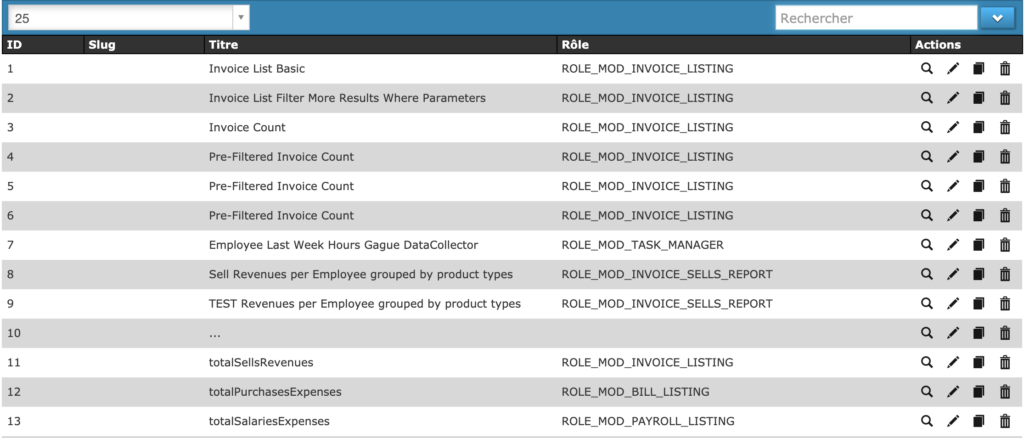
Task: Open the page size dropdown showing 25
Action: 128,18
